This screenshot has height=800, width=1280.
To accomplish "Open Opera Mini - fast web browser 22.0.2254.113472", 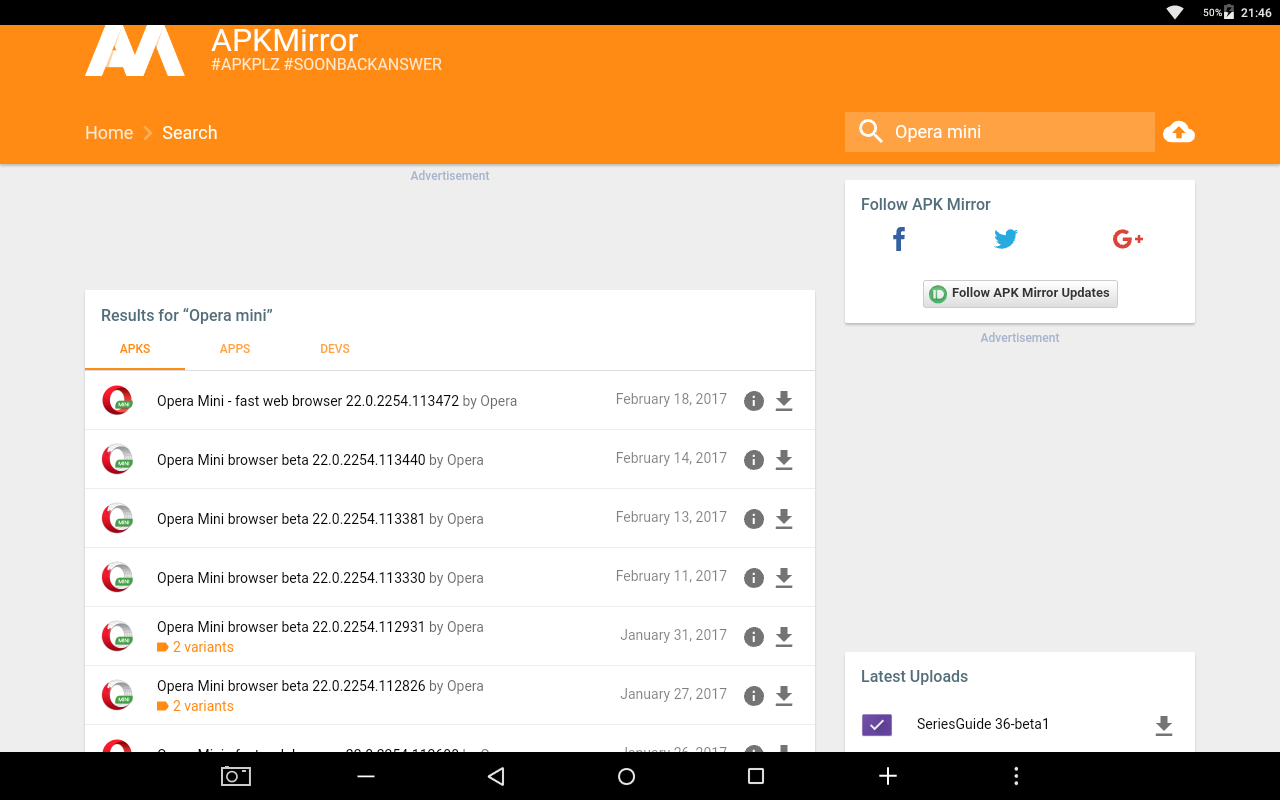I will click(x=308, y=401).
